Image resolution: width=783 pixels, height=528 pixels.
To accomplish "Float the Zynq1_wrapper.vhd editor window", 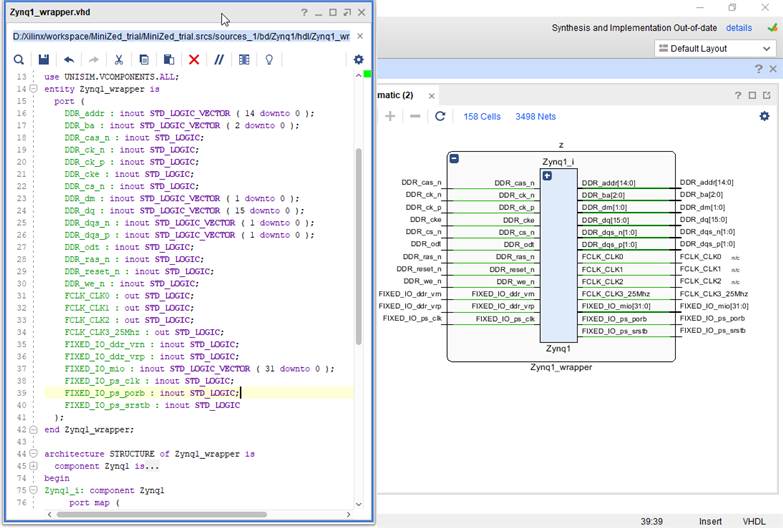I will [347, 12].
